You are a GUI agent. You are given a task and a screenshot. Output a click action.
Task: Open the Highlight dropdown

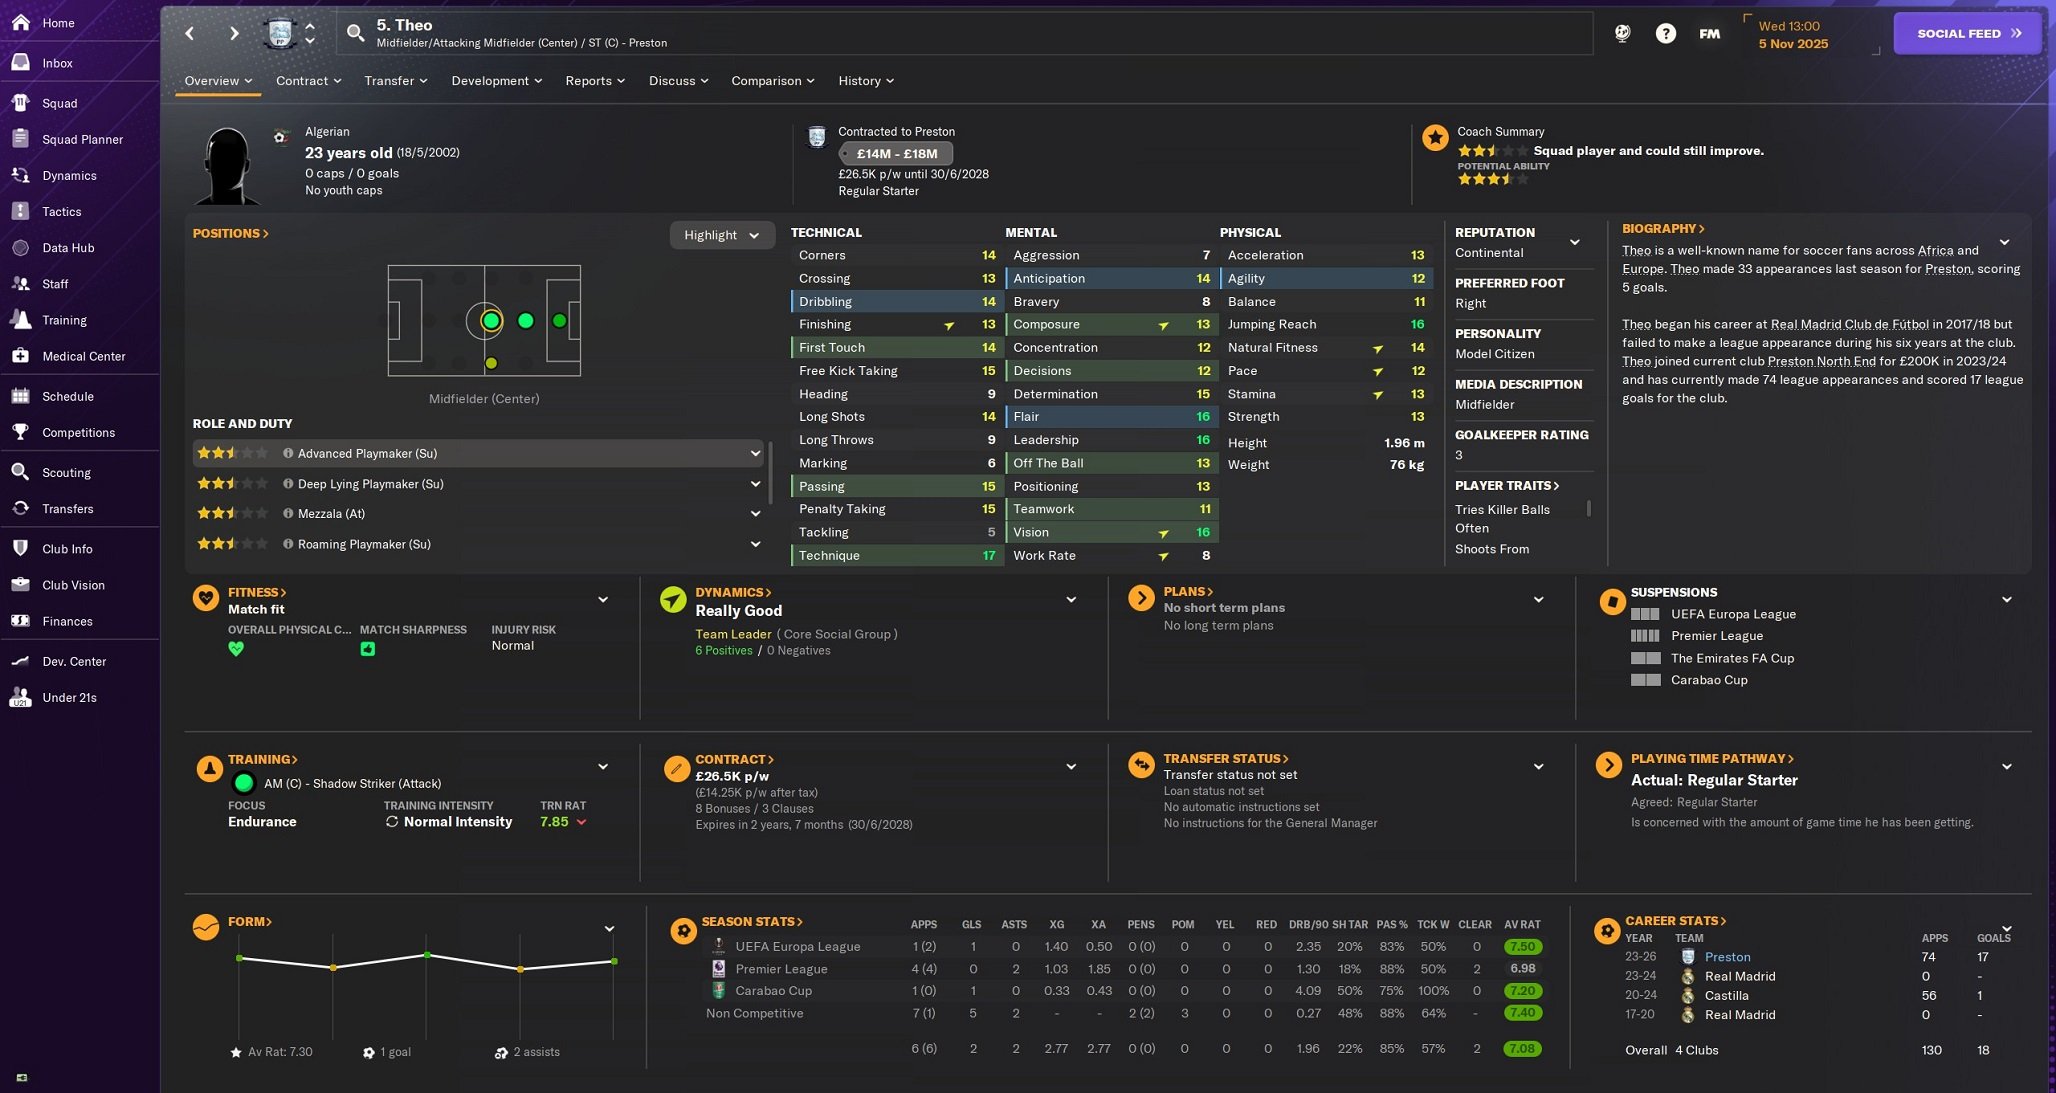click(x=721, y=235)
